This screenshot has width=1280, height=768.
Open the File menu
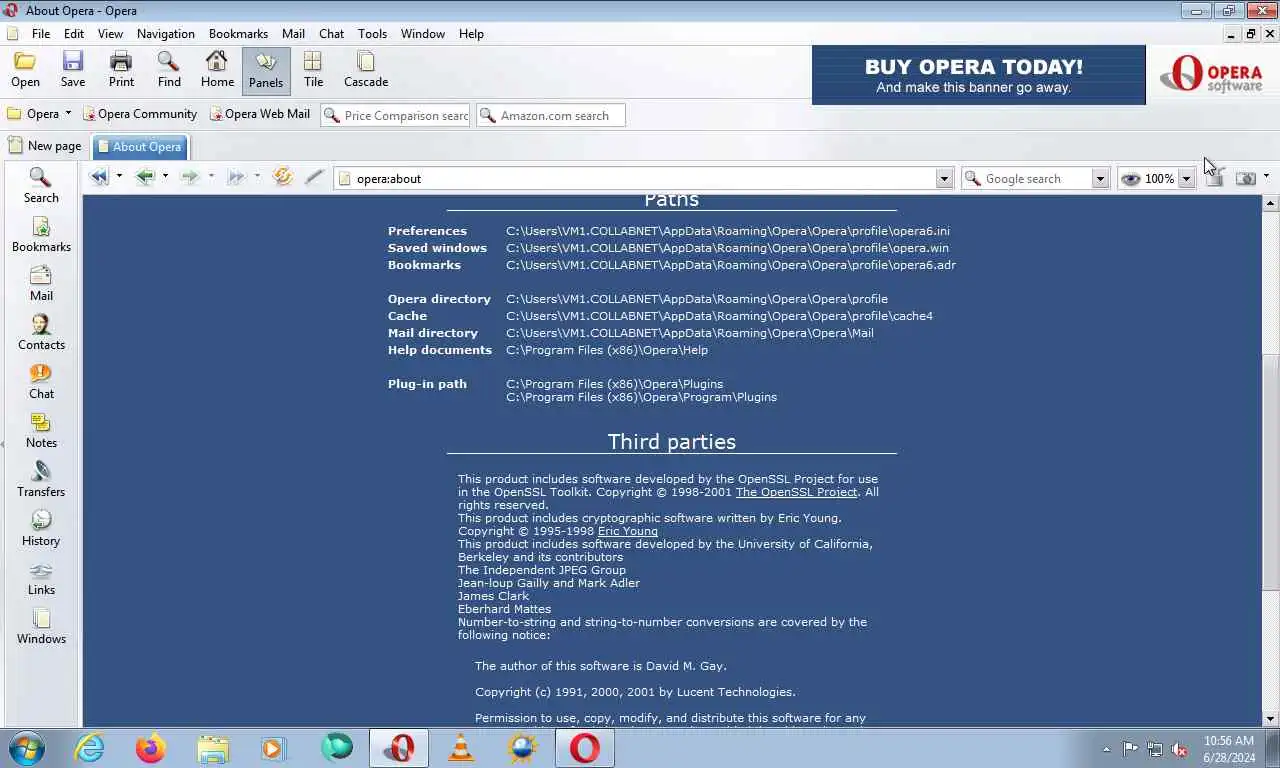click(41, 33)
